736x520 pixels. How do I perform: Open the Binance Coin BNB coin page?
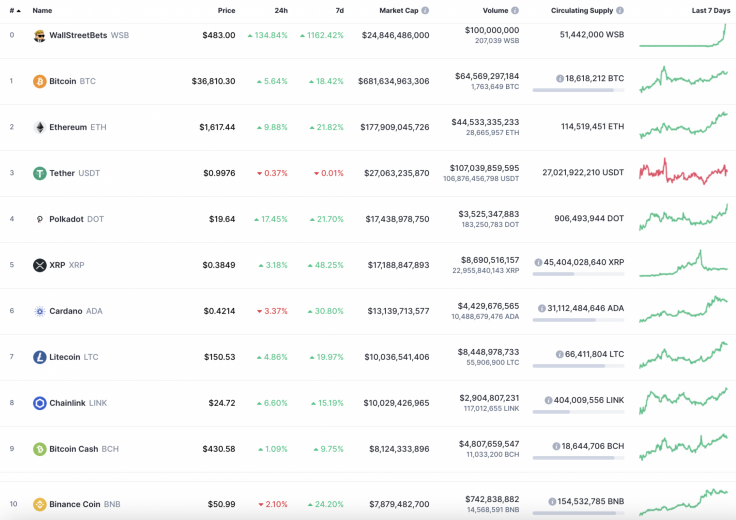(84, 505)
